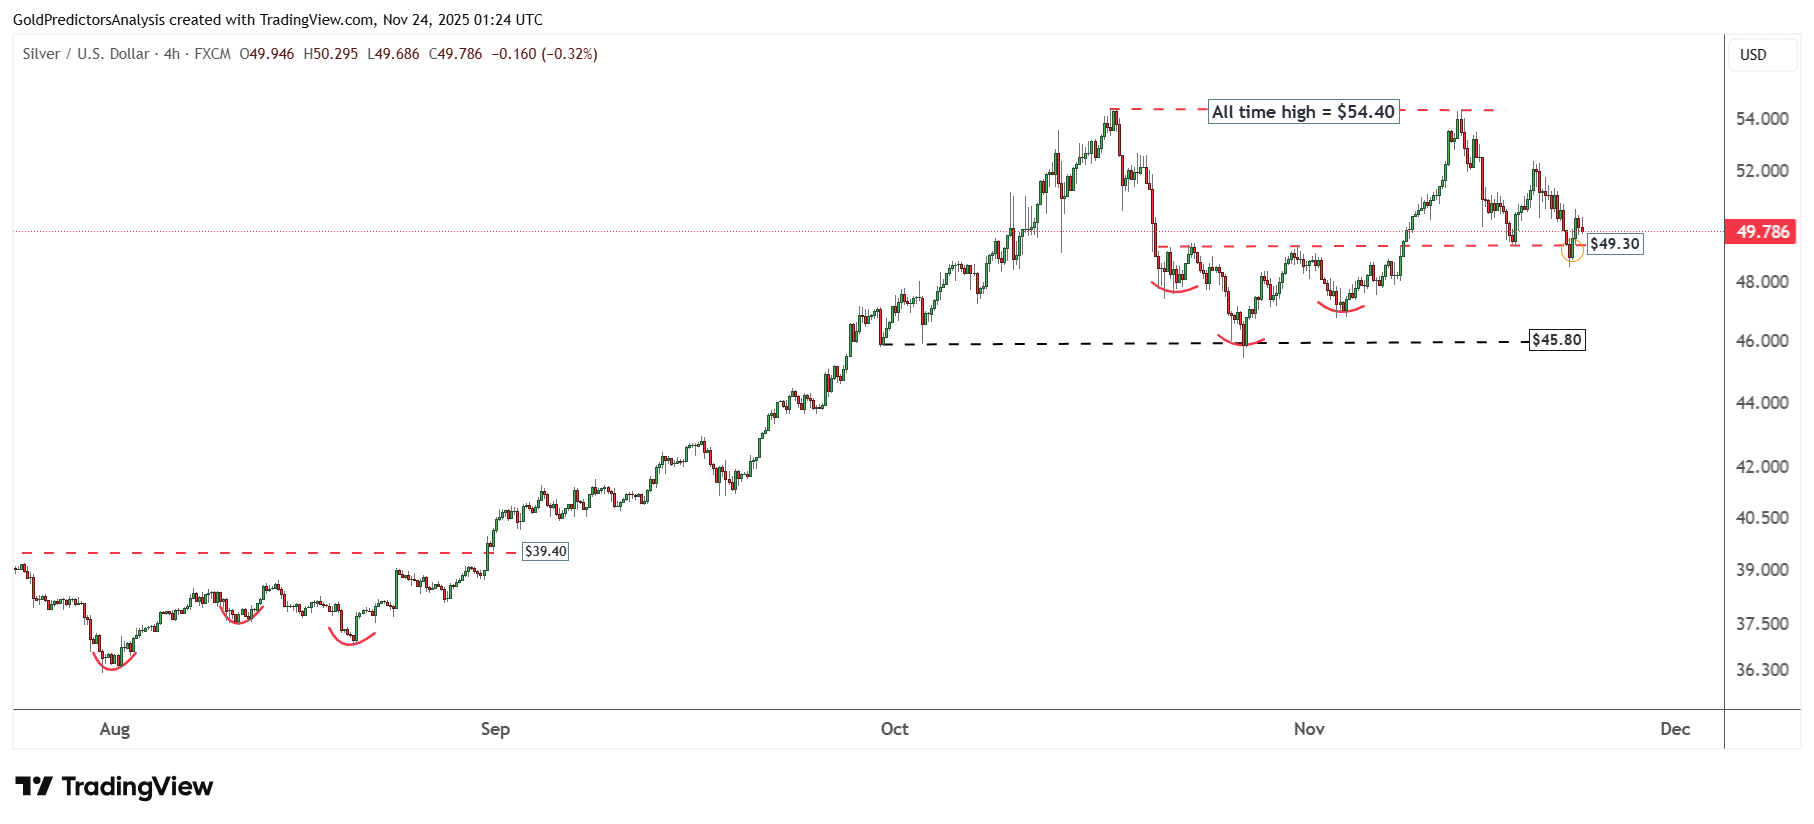Click the 54.000 price axis label
Screen dimensions: 1814x824
pos(1762,119)
